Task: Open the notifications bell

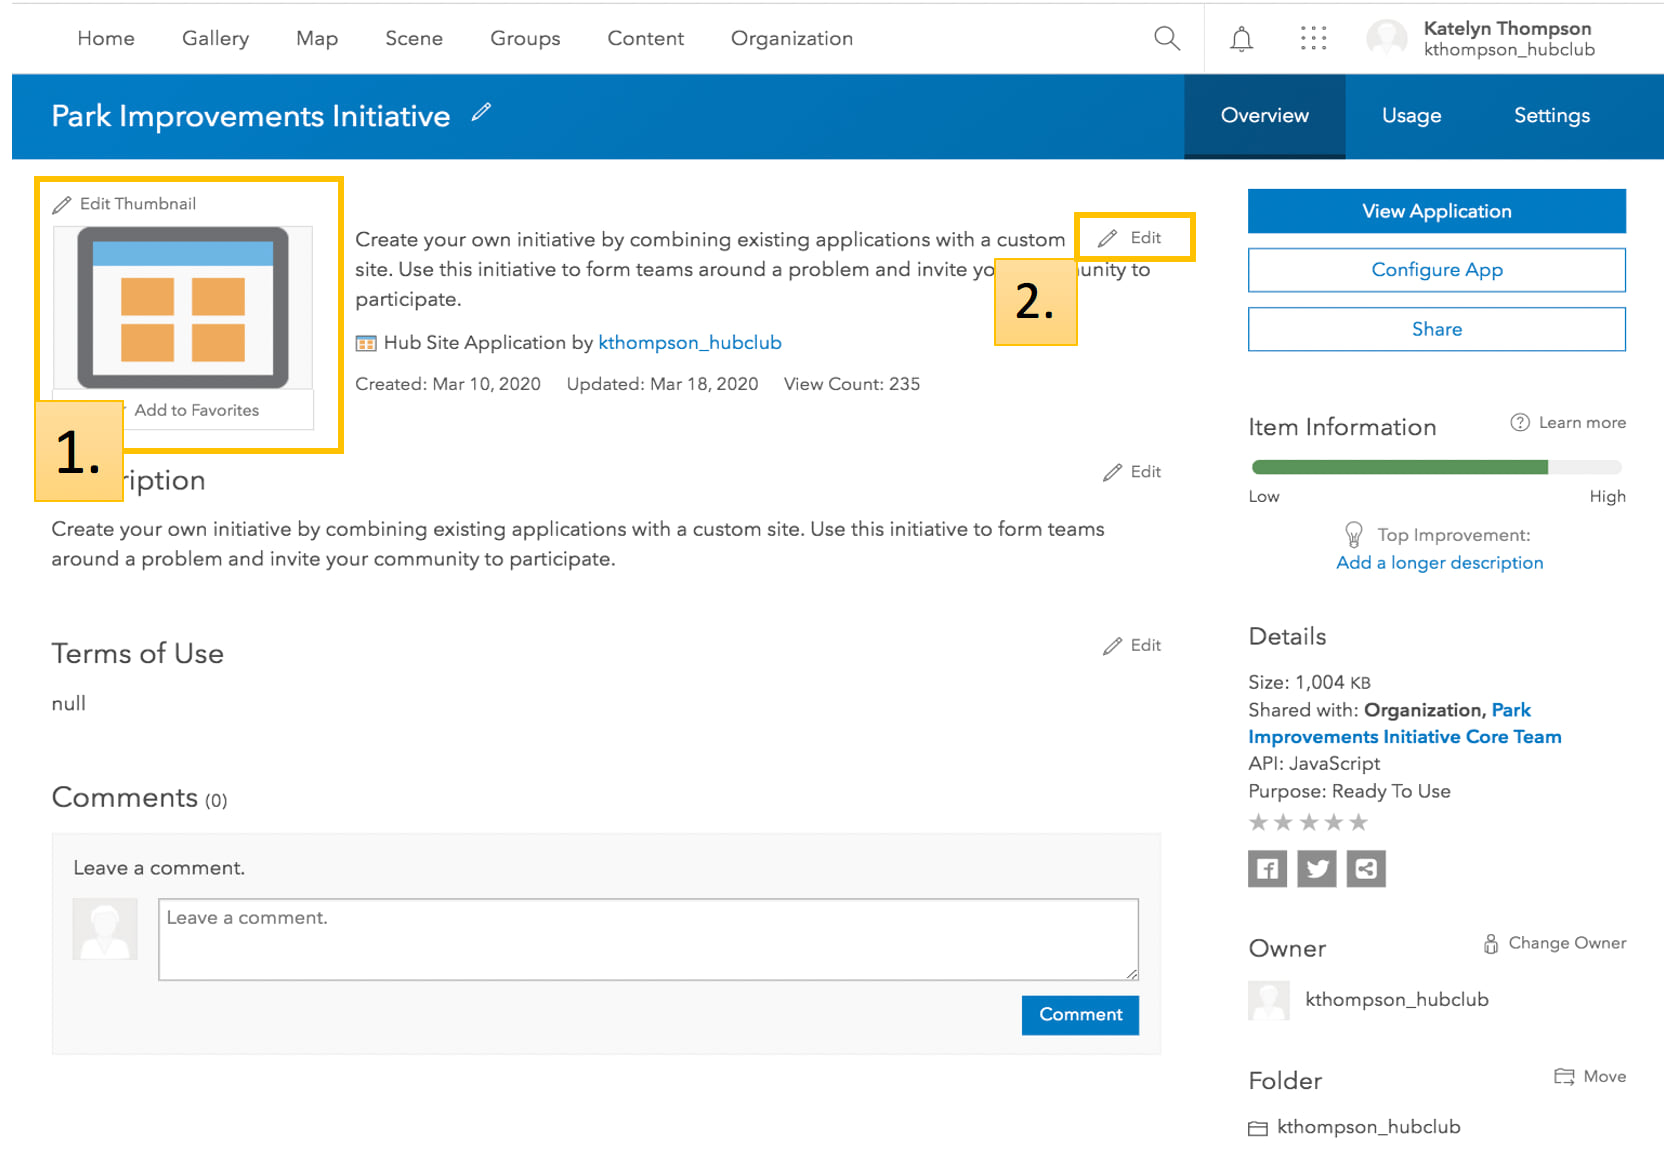Action: tap(1241, 39)
